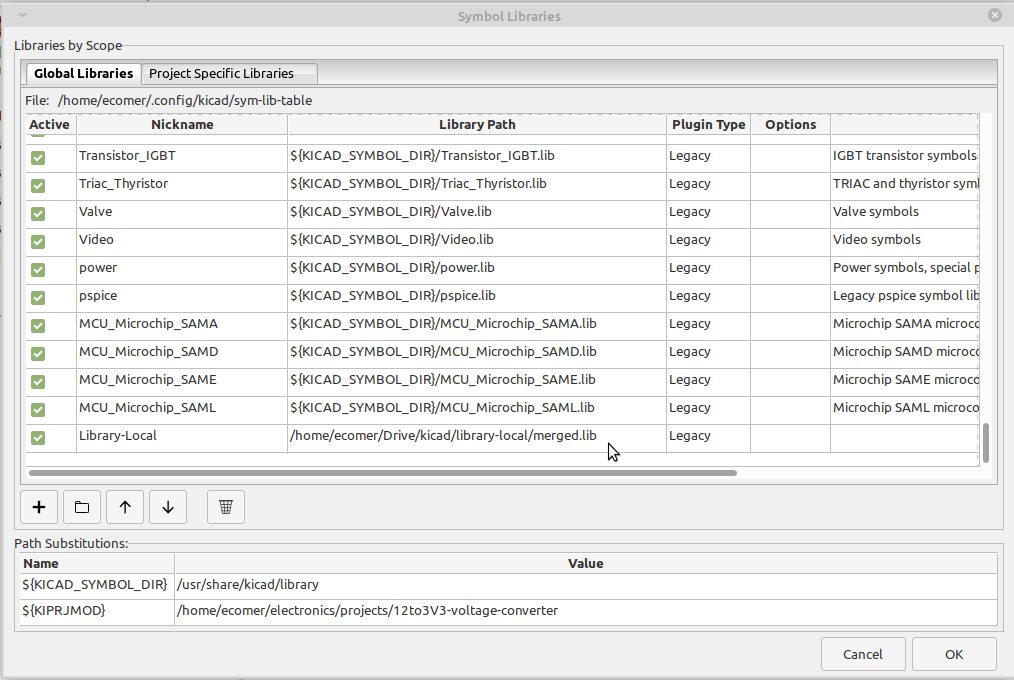
Task: Click the MCU_Microchip_SAML.lib library path cell
Action: pos(477,410)
